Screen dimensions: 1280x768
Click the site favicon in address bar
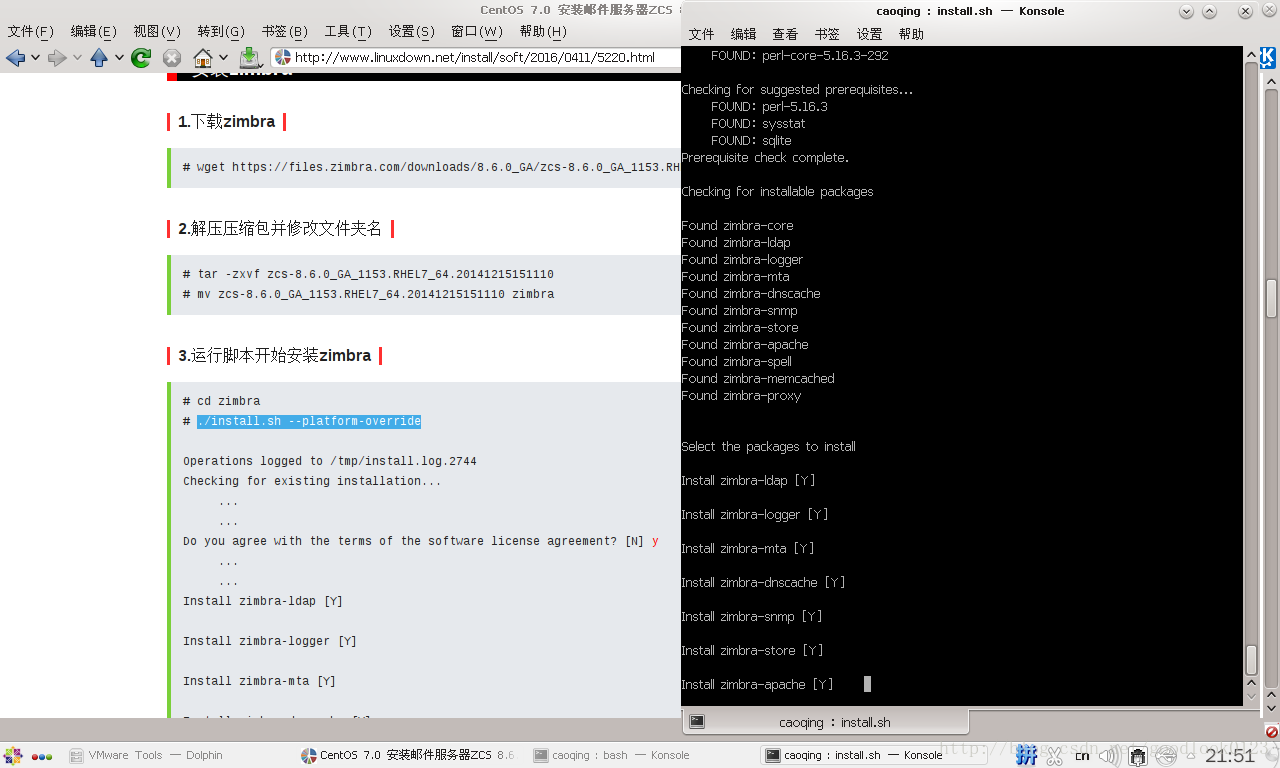(x=283, y=58)
